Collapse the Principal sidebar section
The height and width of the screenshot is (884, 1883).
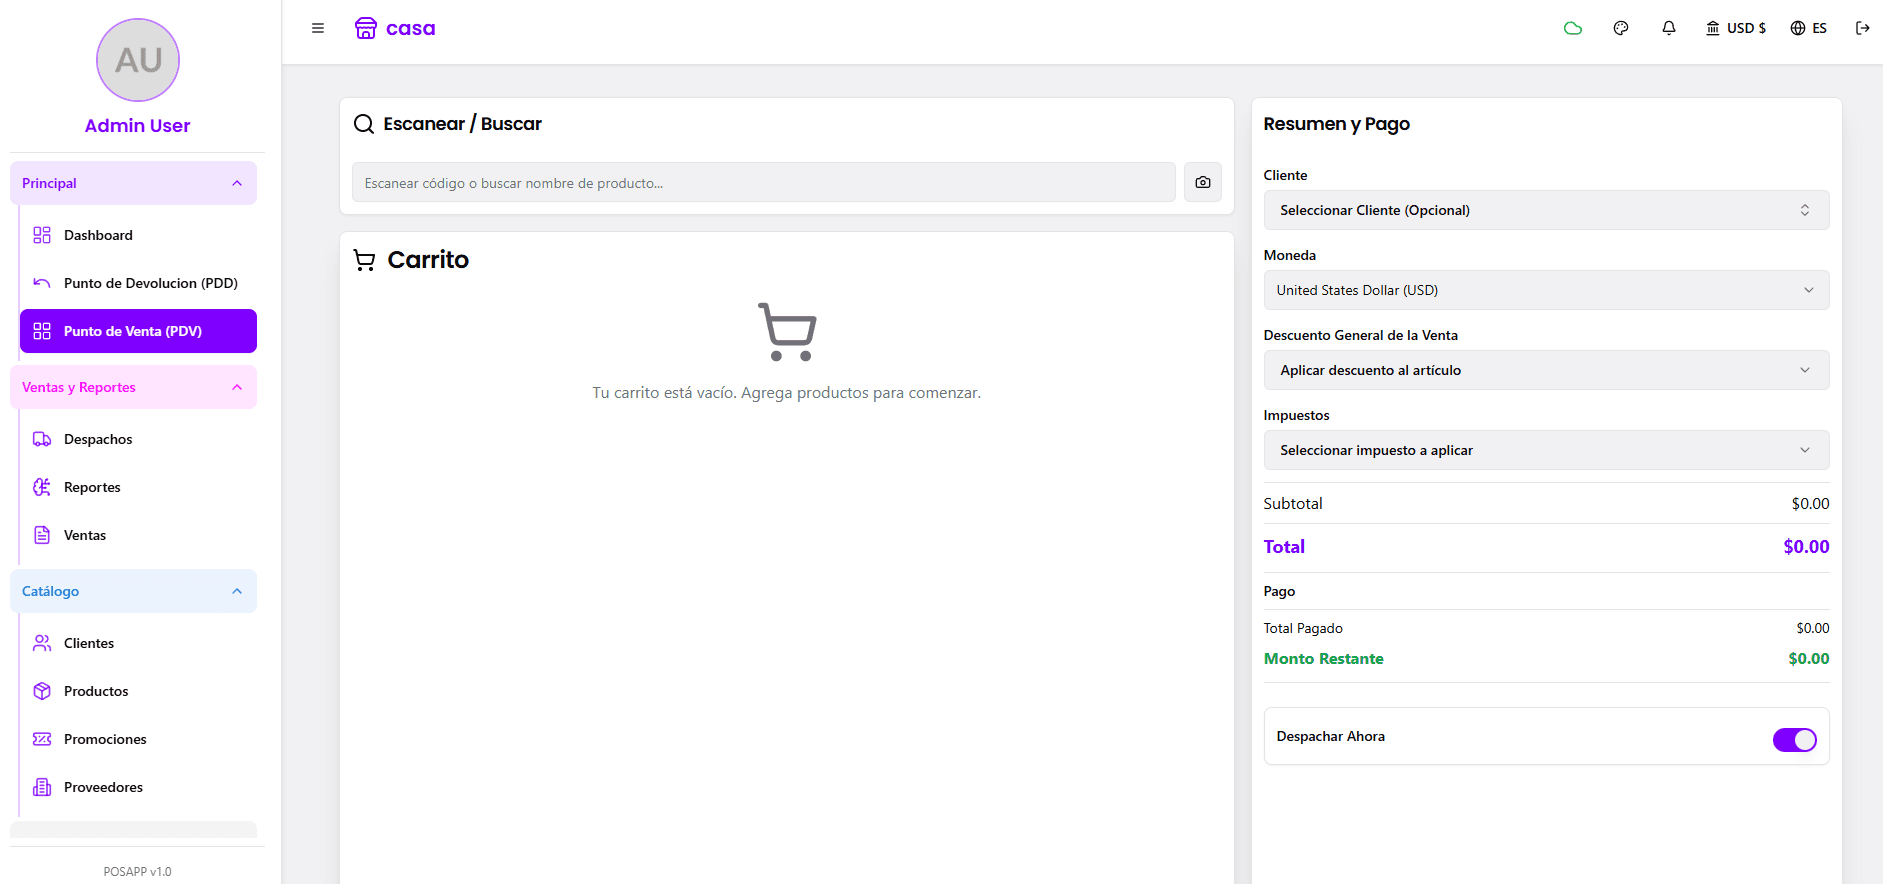tap(133, 183)
